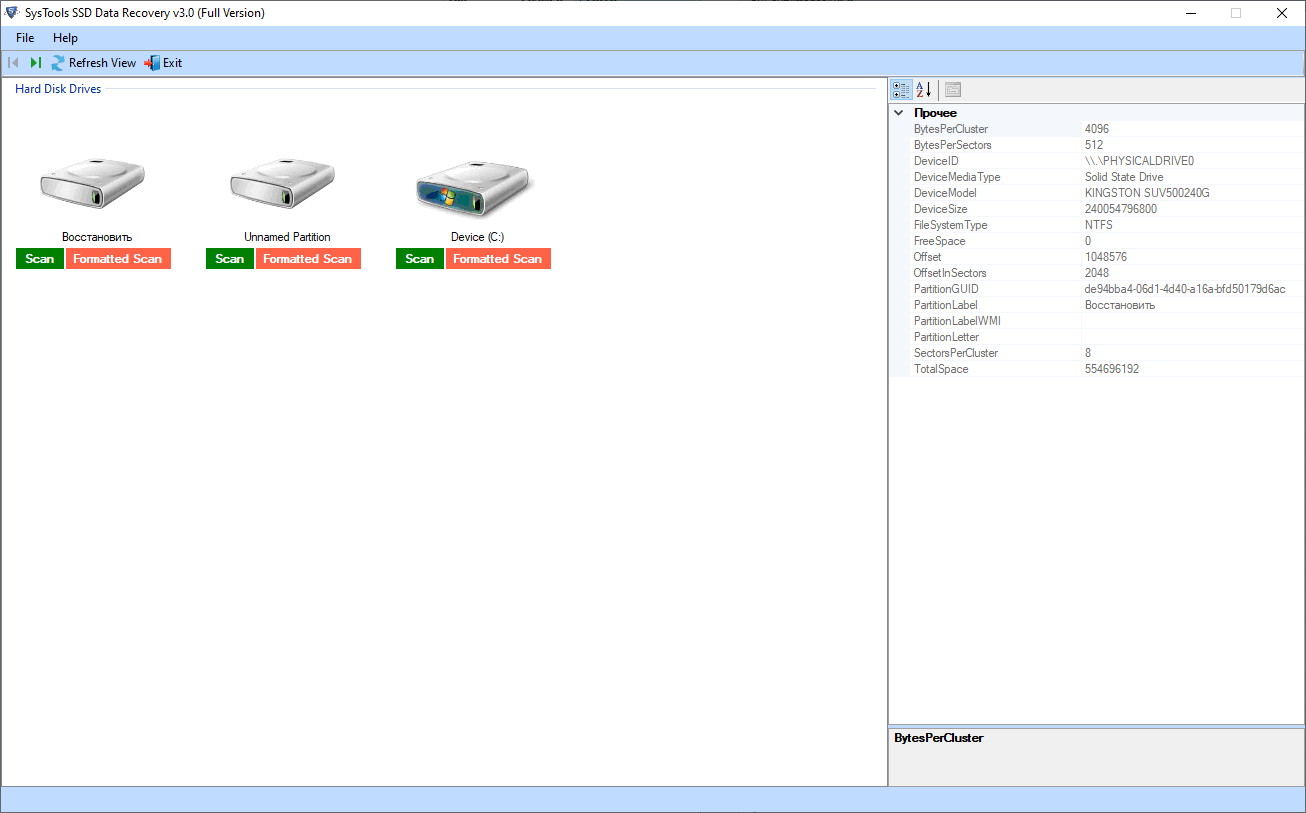
Task: Click the Property Pages icon
Action: pos(953,89)
